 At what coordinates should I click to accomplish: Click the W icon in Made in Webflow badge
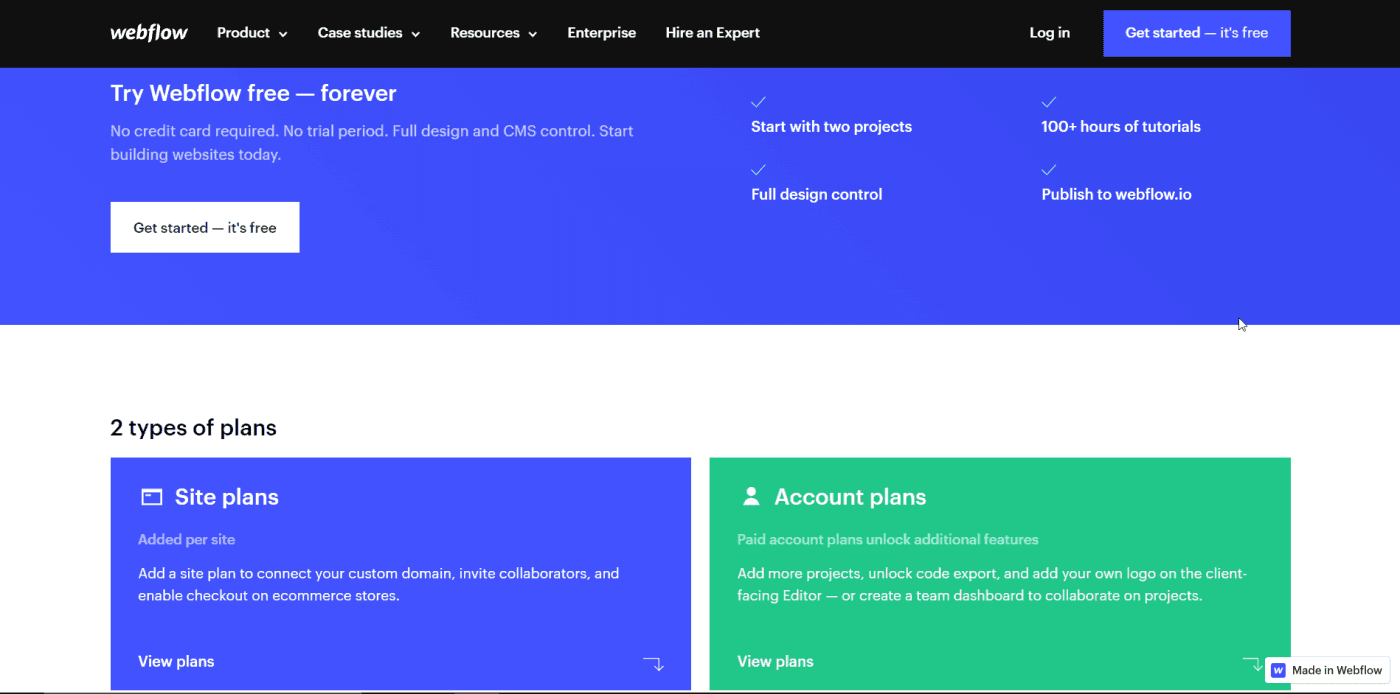tap(1278, 670)
